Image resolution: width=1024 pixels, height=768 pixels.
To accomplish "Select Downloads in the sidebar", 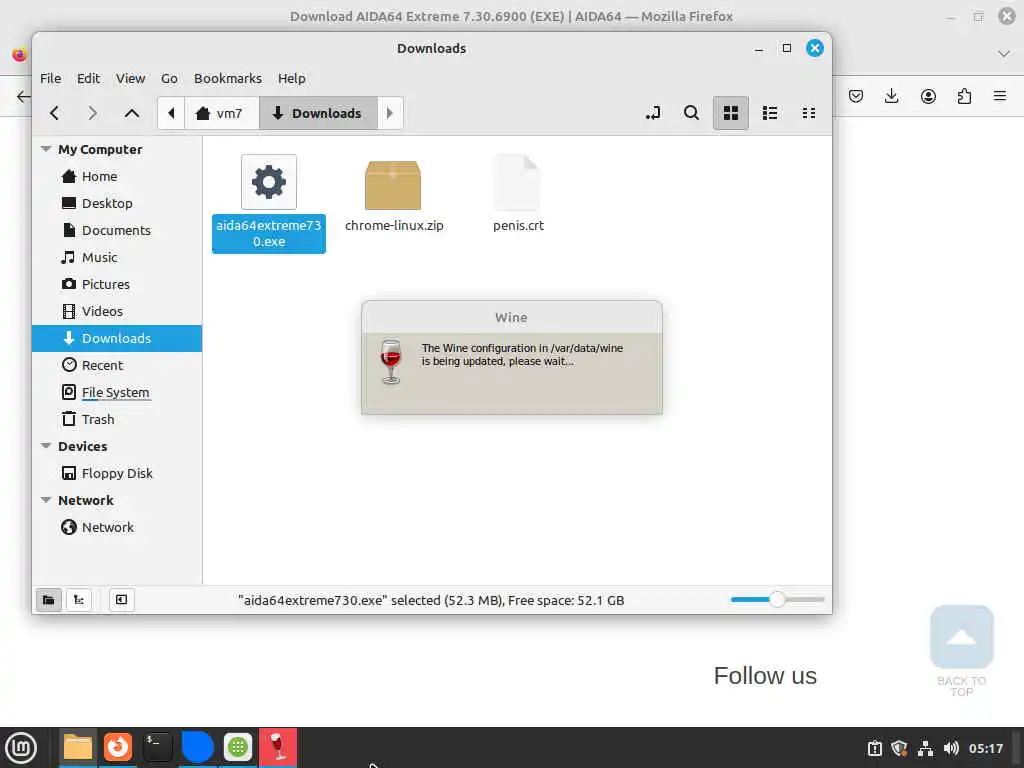I will [x=117, y=338].
